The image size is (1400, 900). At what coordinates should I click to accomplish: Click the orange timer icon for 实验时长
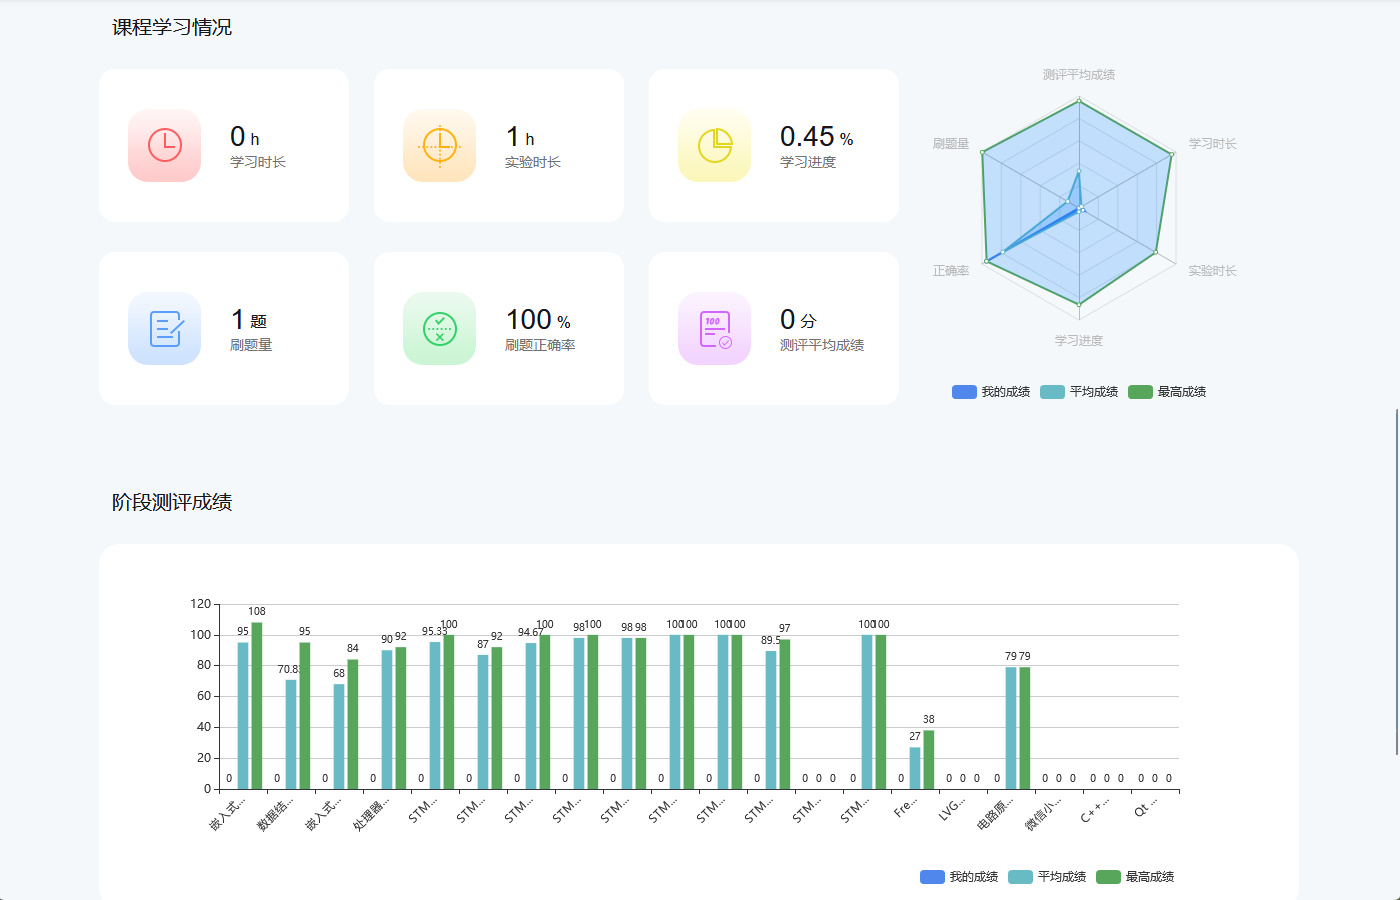pos(439,146)
